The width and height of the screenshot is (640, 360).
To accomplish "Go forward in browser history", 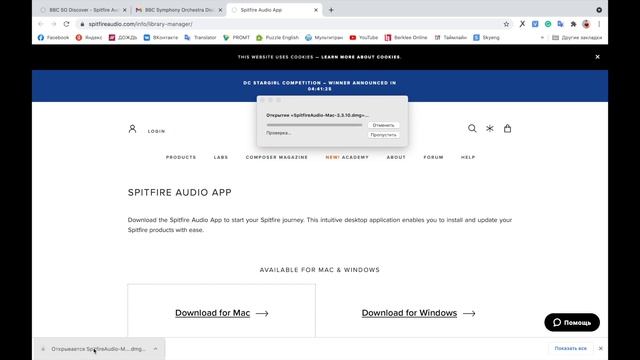I will [53, 24].
